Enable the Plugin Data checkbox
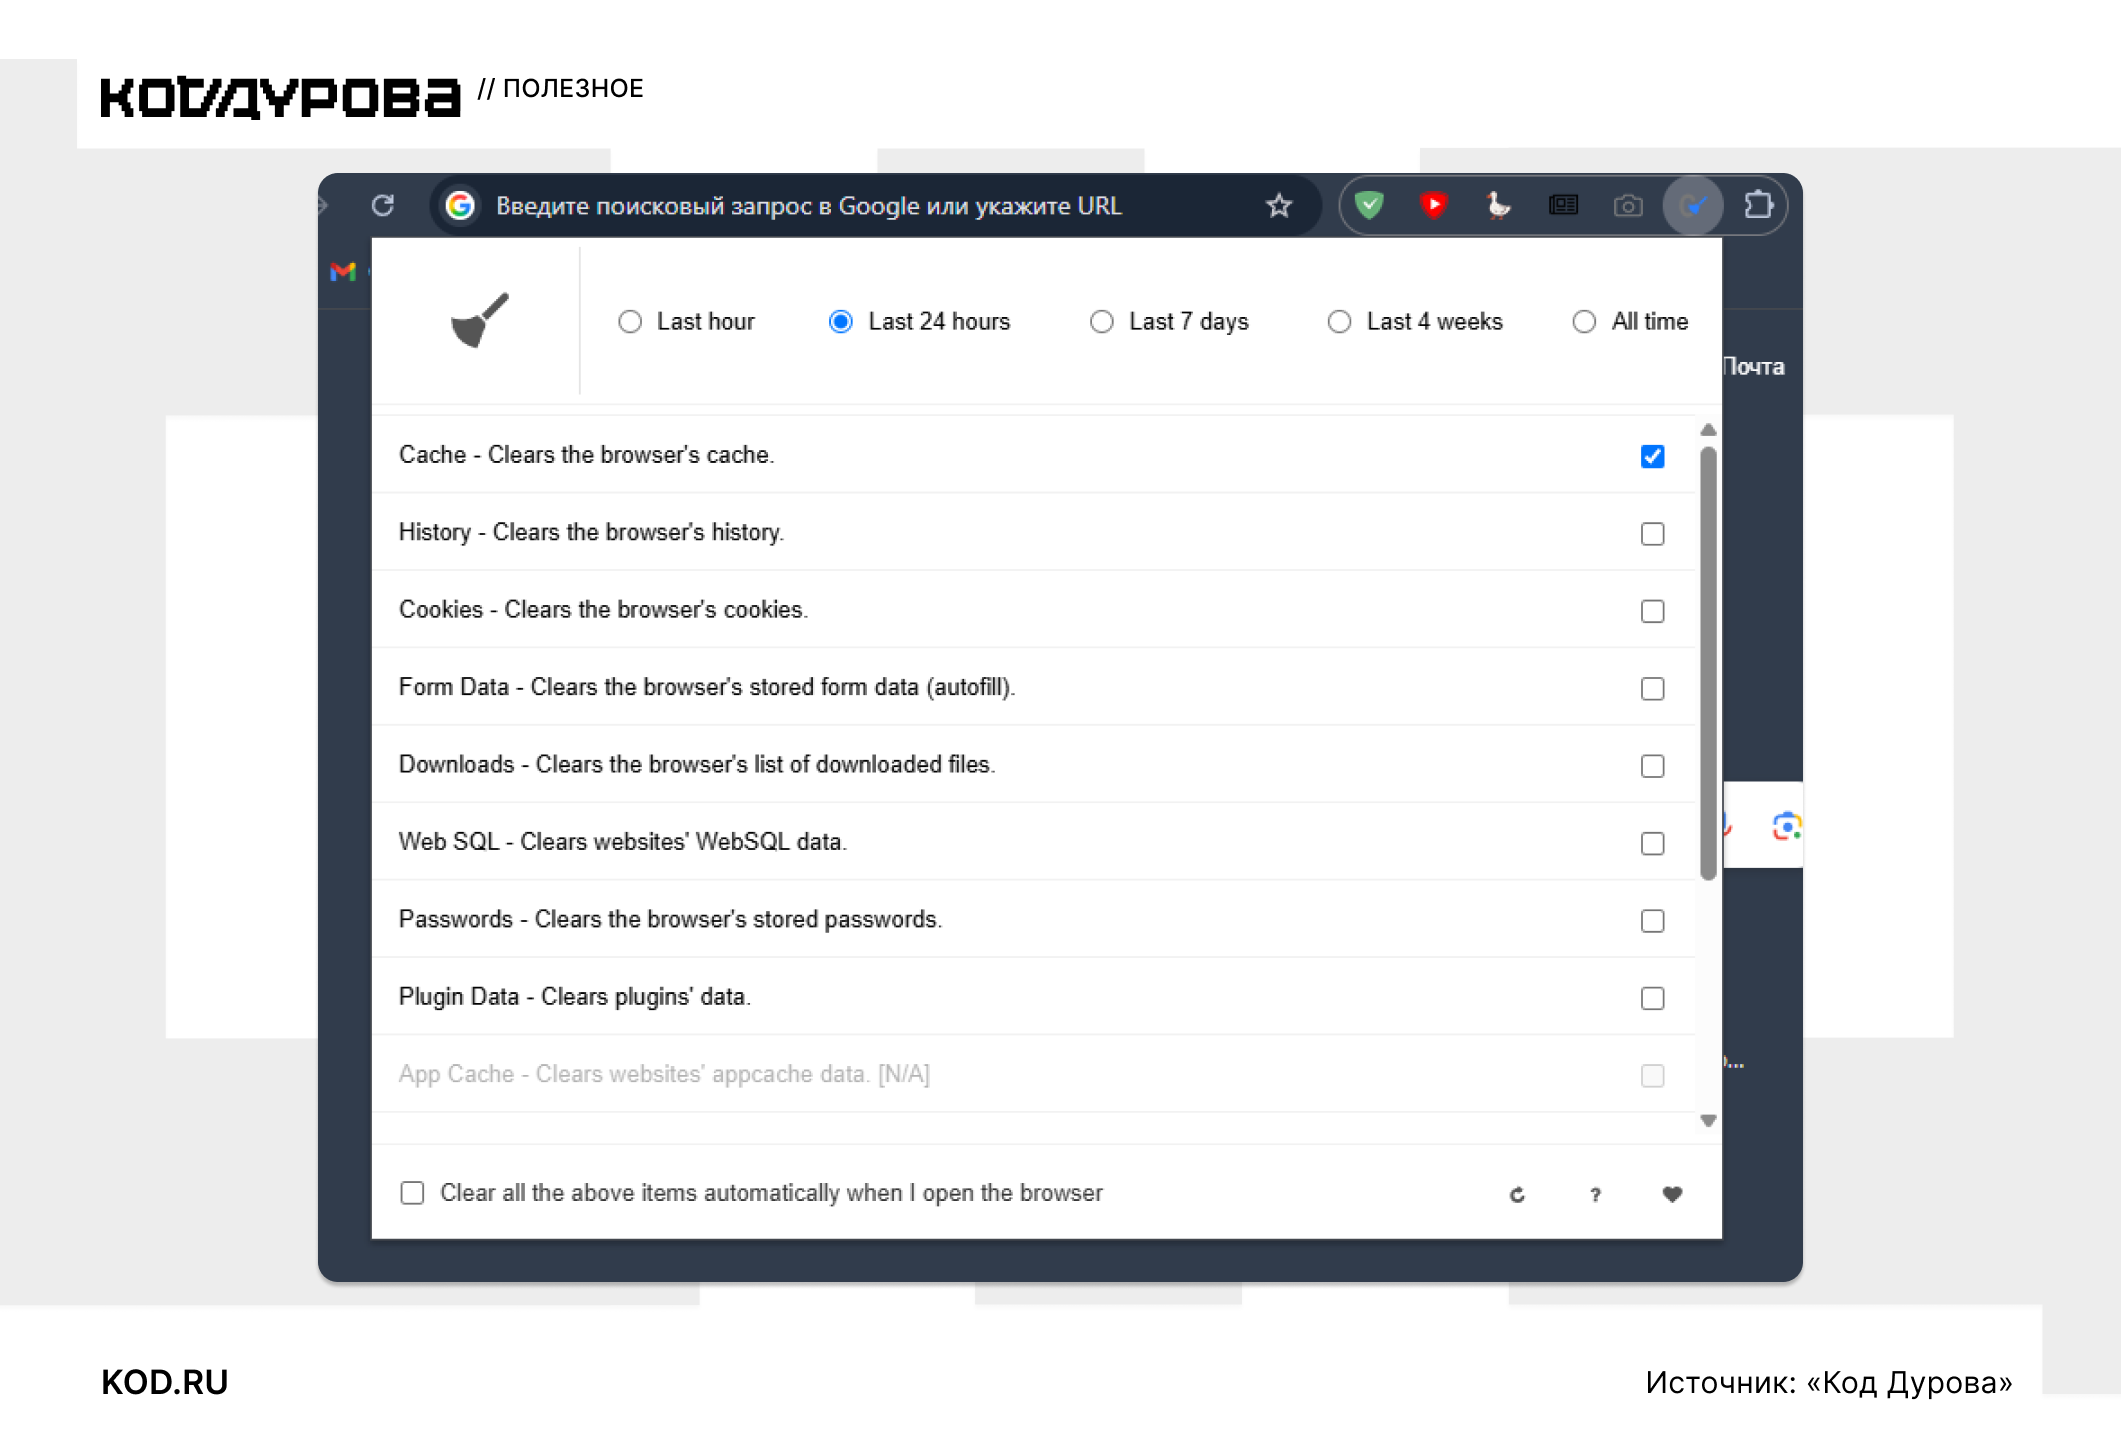Screen dimensions: 2121x1453 (x=1652, y=998)
